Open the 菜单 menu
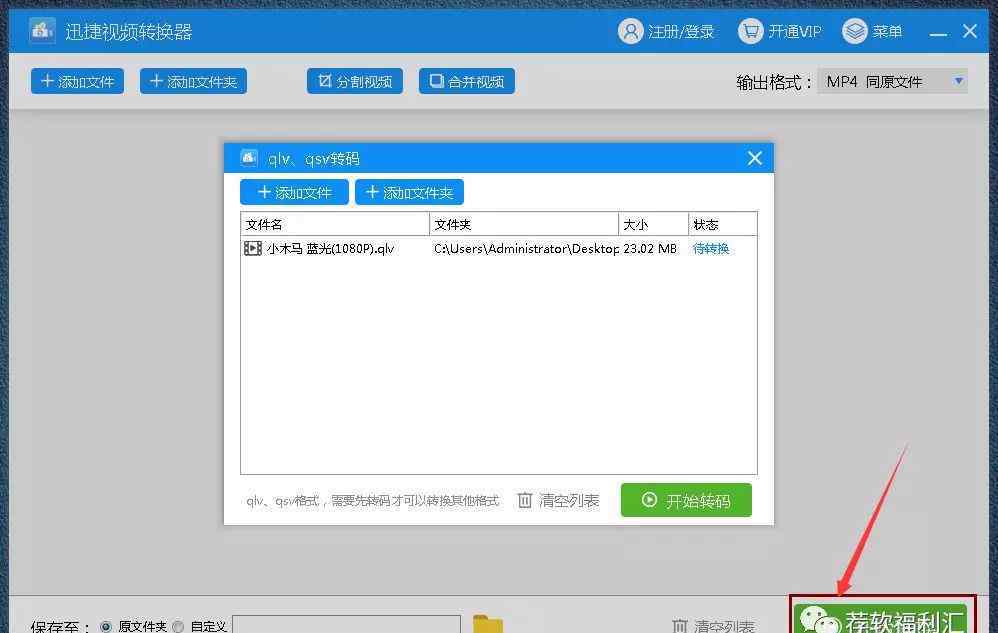998x633 pixels. point(872,31)
